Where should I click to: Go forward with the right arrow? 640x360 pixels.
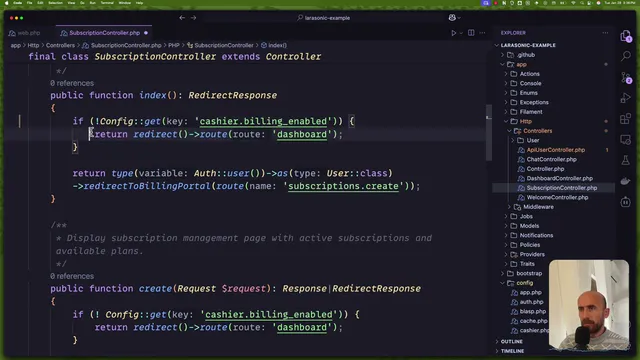tap(193, 18)
